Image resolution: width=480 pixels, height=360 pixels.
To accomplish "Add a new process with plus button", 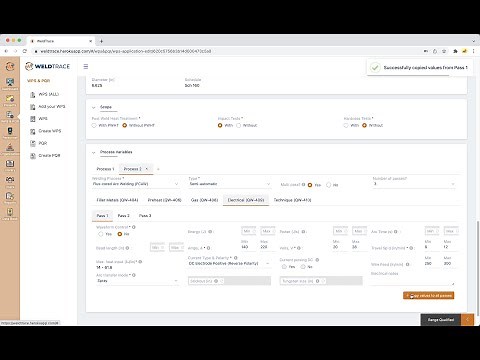I will 158,169.
